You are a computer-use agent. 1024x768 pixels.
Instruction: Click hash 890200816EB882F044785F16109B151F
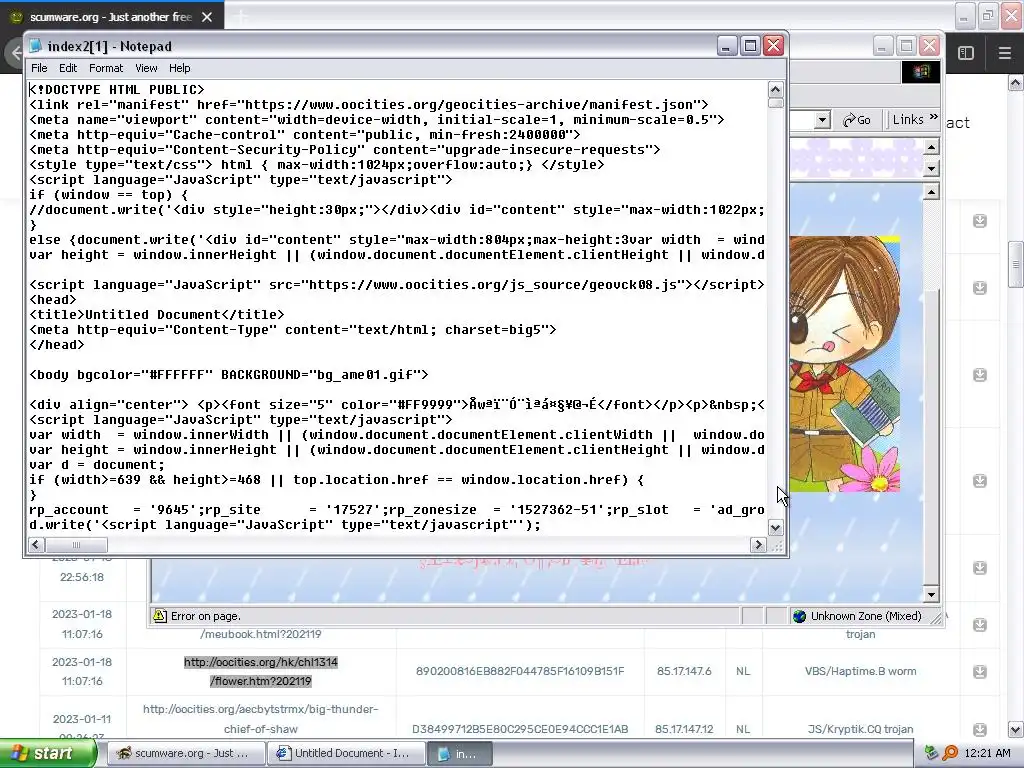[x=520, y=671]
